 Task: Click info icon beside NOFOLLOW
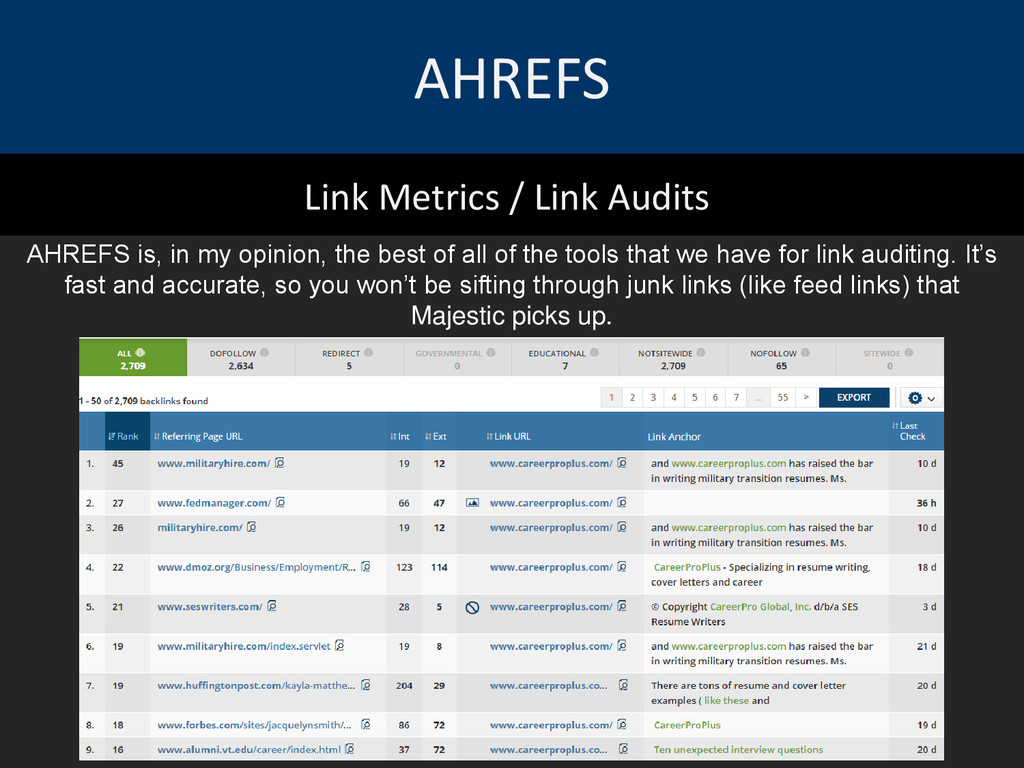(x=805, y=353)
